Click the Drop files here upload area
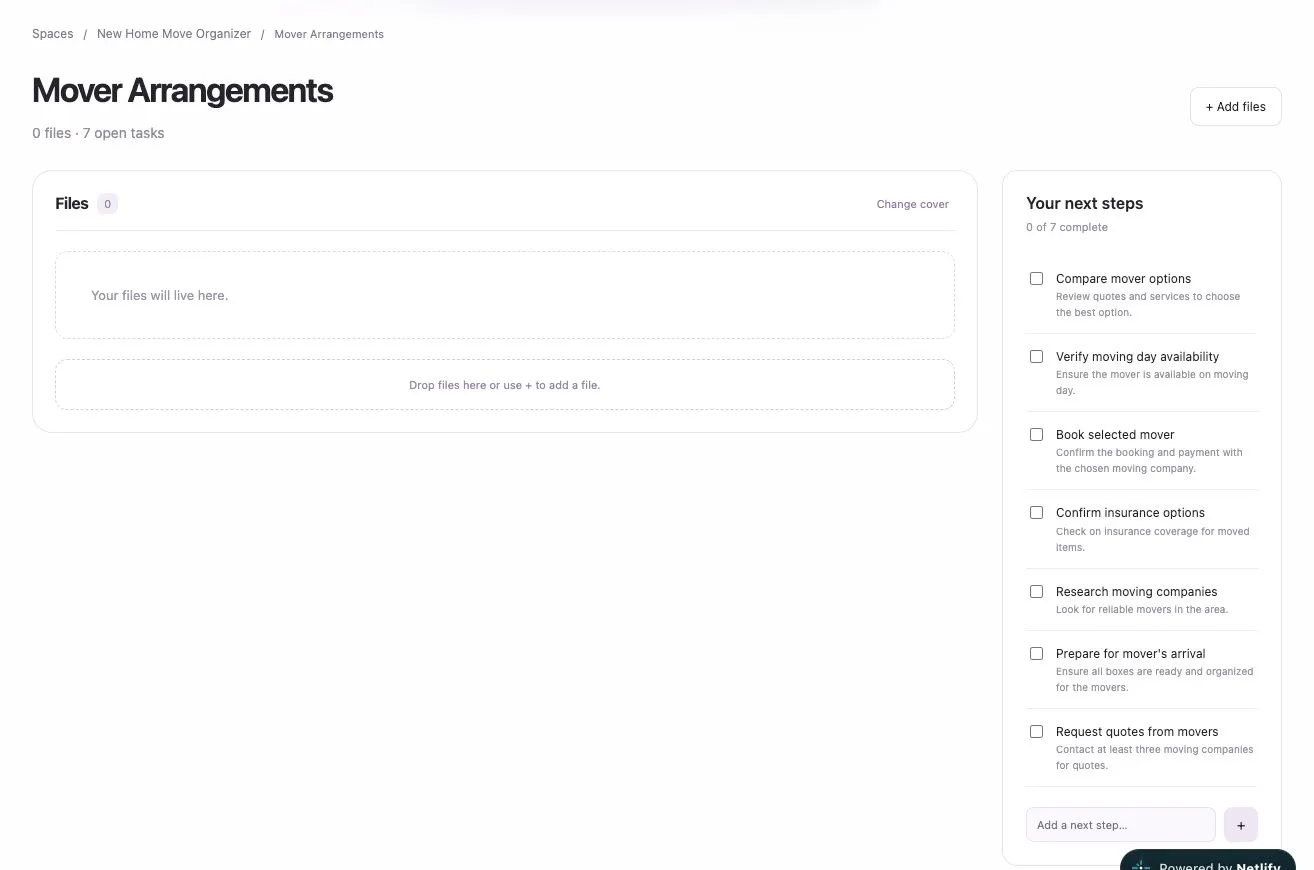1314x870 pixels. click(505, 385)
